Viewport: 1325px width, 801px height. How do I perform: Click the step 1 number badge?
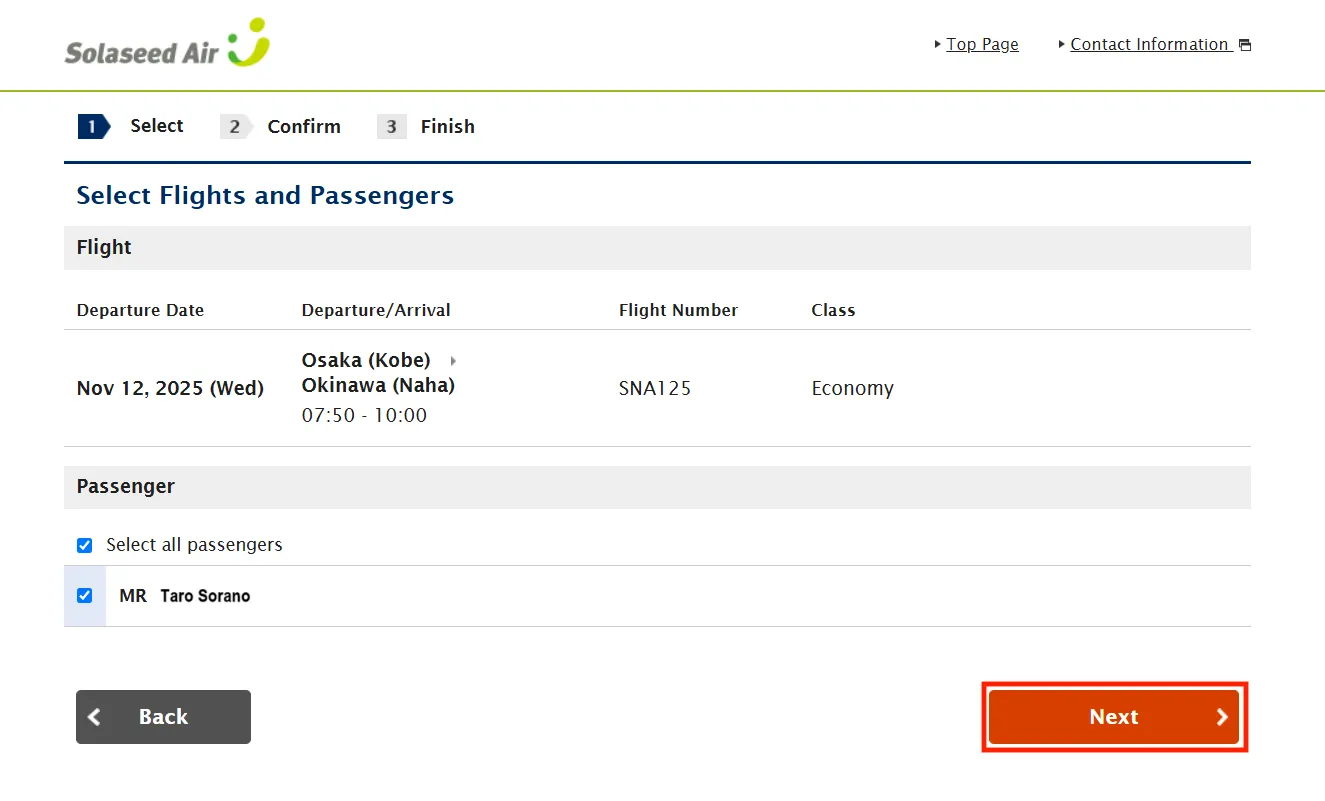92,126
